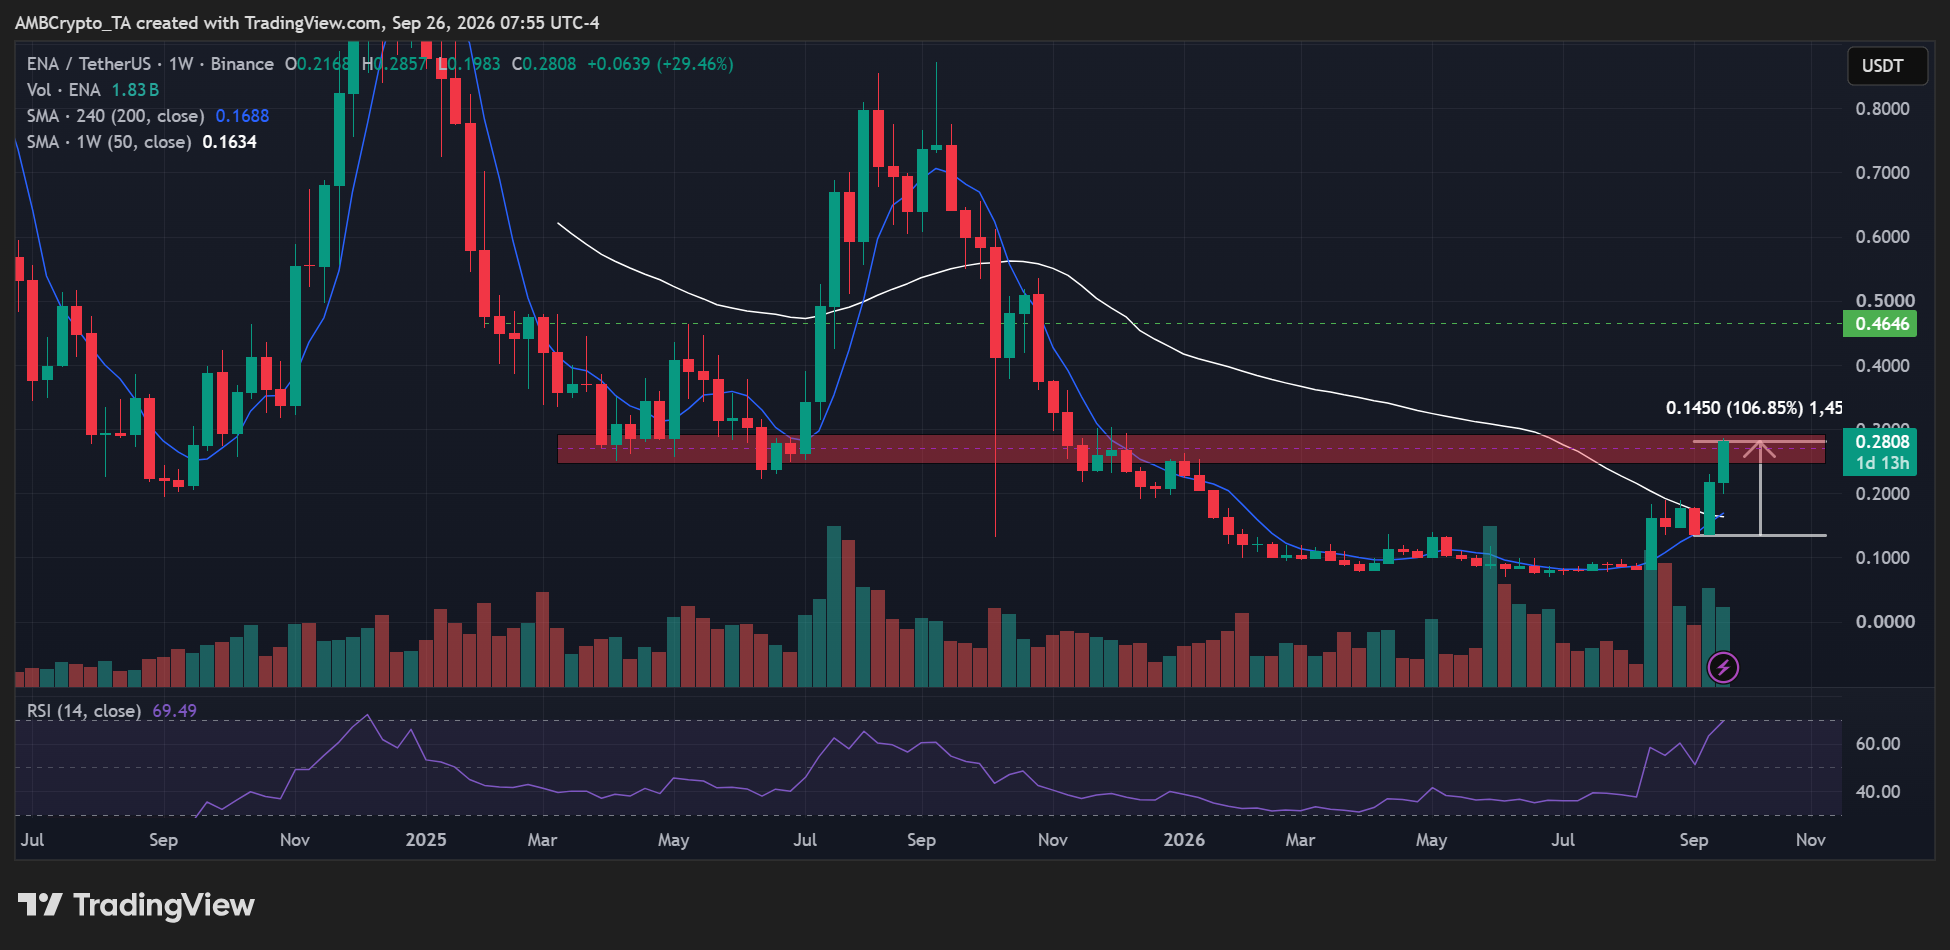
Task: Click the latest green weekly candle
Action: click(1724, 461)
